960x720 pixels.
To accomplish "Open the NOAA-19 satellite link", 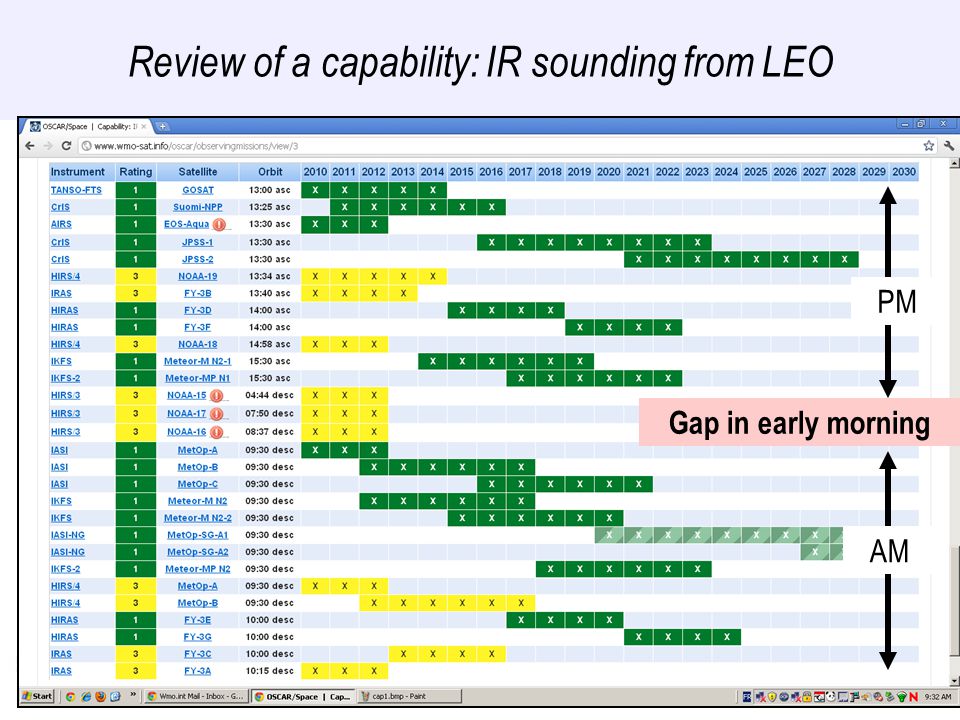I will [198, 277].
